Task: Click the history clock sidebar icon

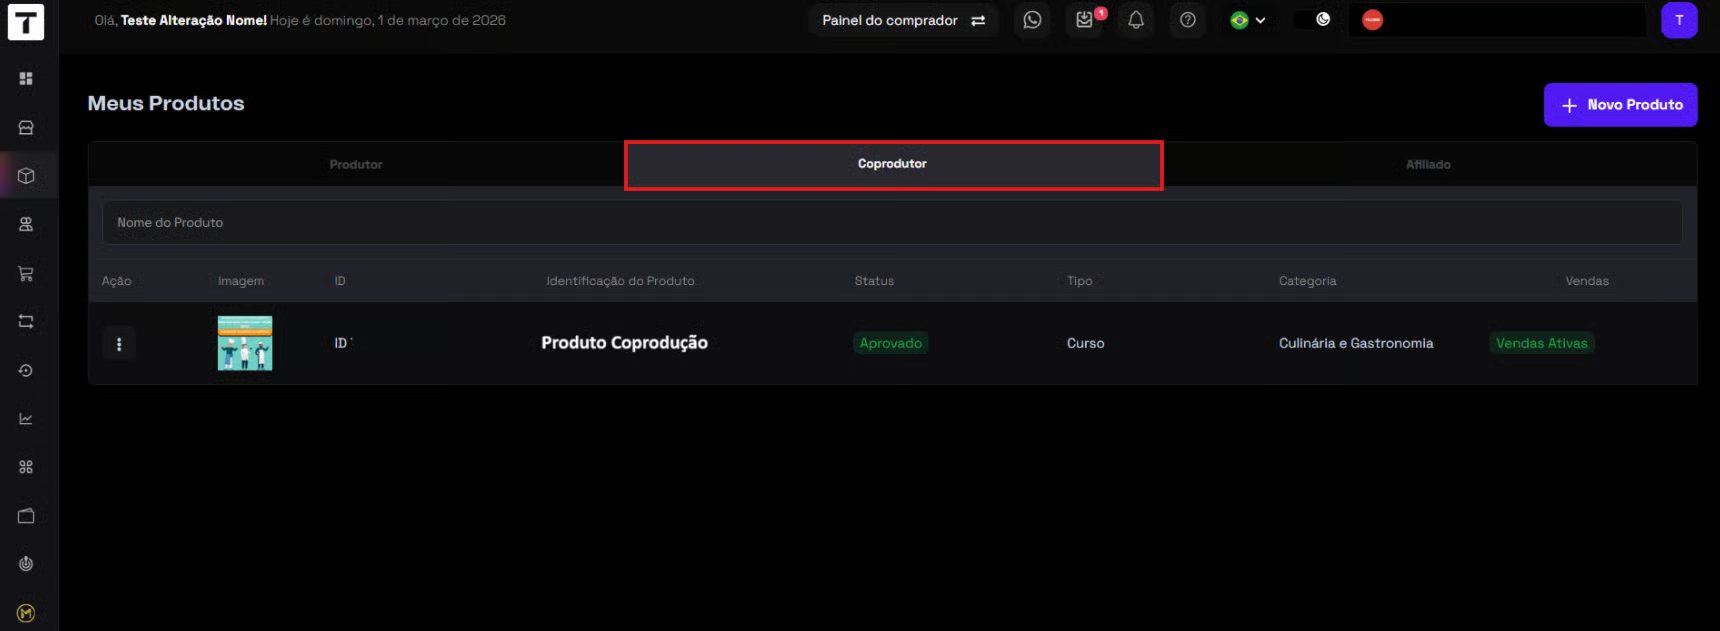Action: [26, 370]
